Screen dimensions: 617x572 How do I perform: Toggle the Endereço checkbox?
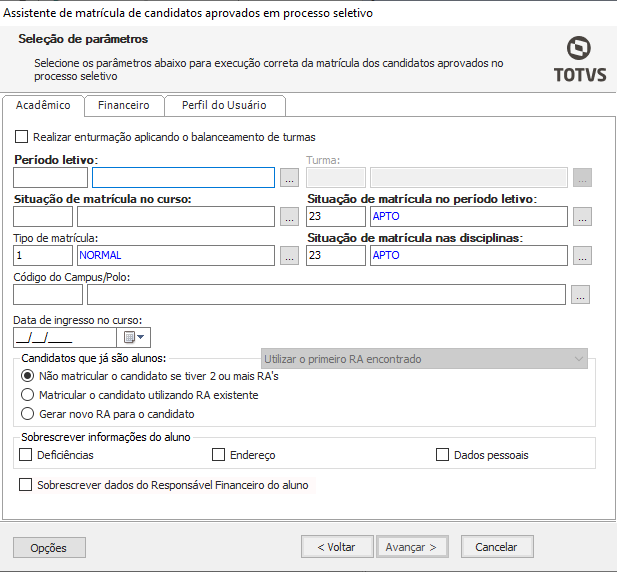(219, 455)
